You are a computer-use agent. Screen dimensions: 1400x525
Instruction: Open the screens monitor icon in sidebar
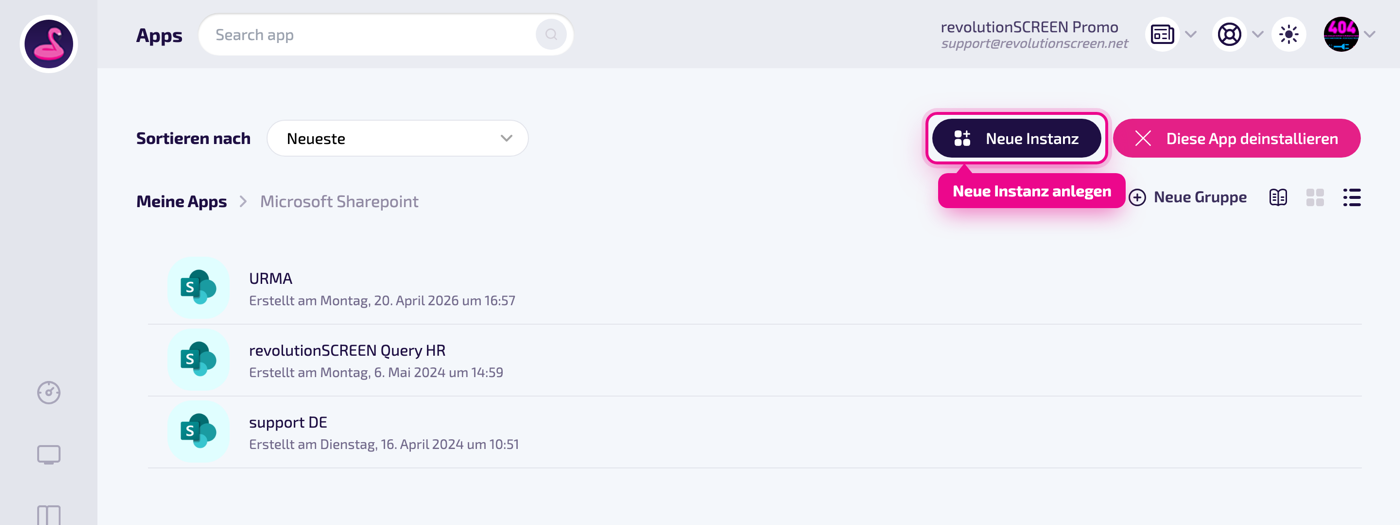point(49,455)
